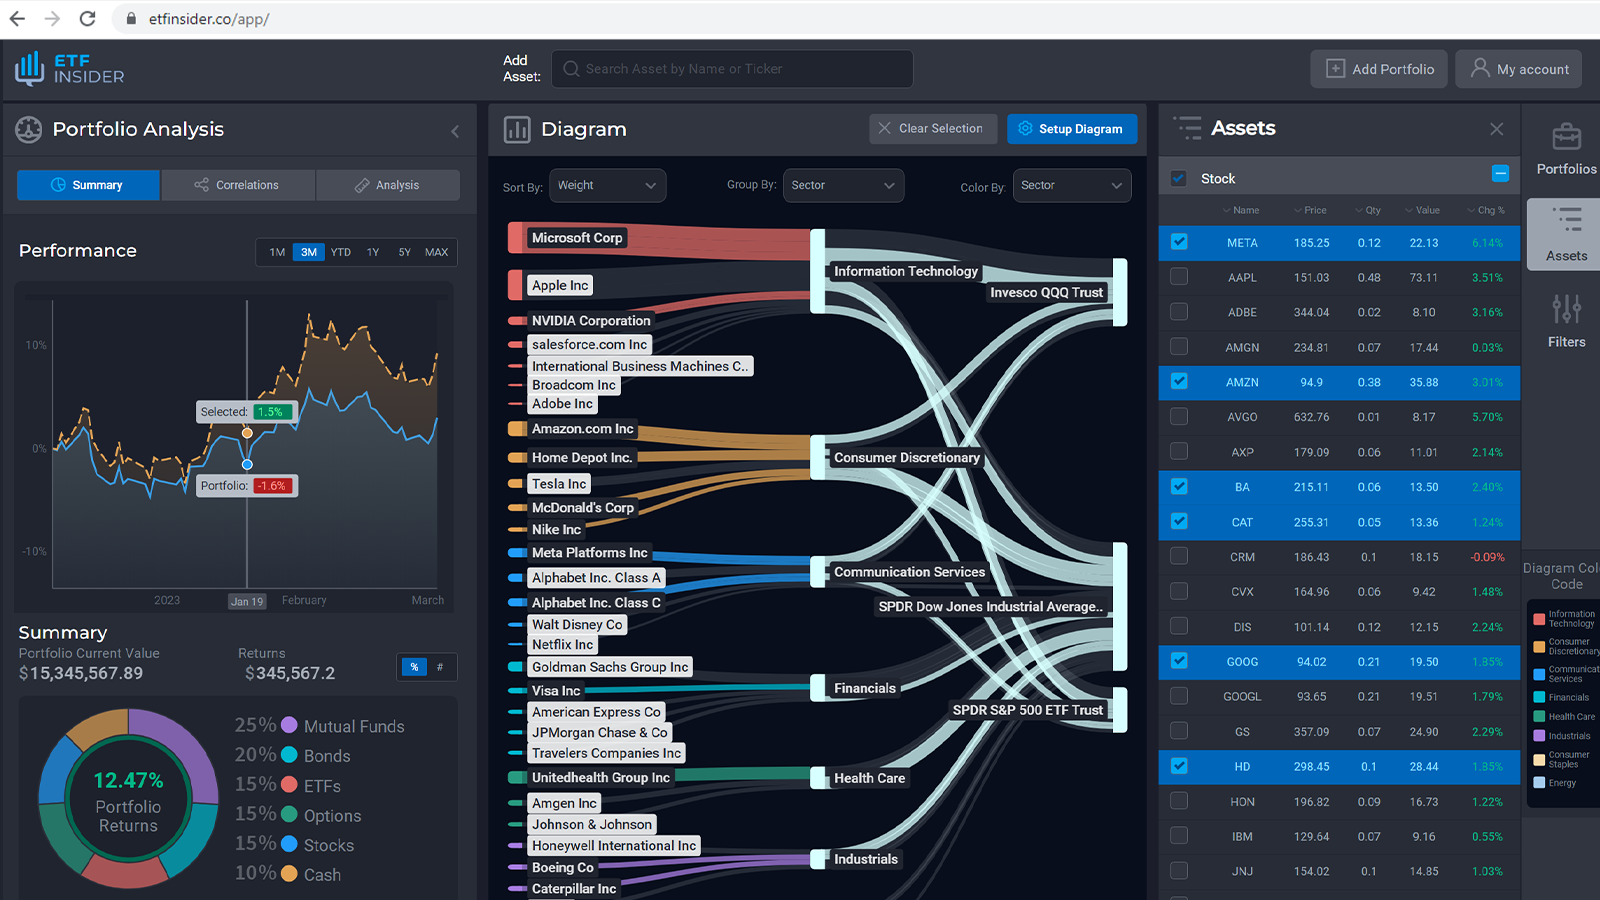Uncheck the BA asset checkbox
Viewport: 1600px width, 900px height.
point(1179,486)
